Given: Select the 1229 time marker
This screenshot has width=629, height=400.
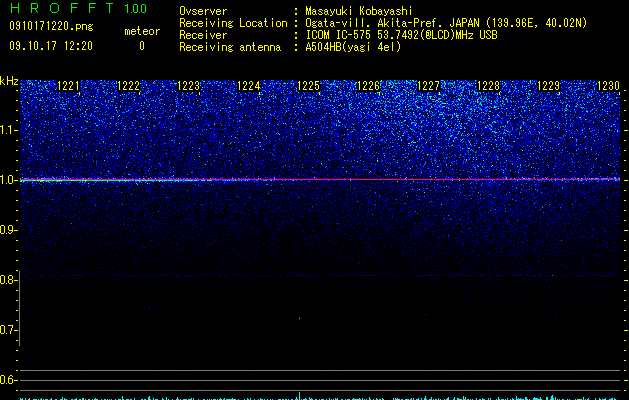Looking at the screenshot, I should point(548,86).
